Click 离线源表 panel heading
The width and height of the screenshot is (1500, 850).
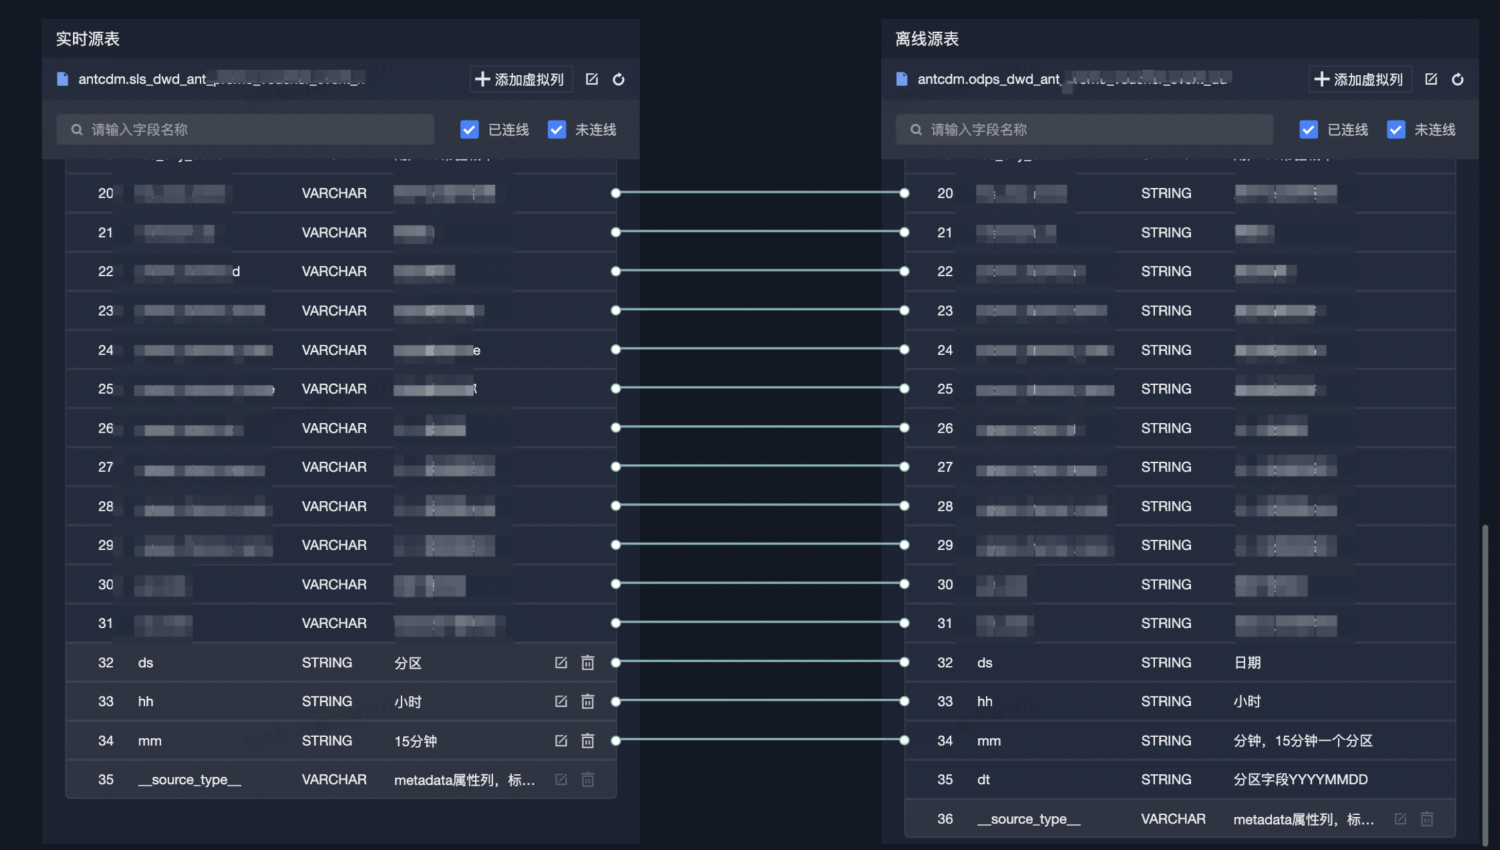tap(927, 39)
